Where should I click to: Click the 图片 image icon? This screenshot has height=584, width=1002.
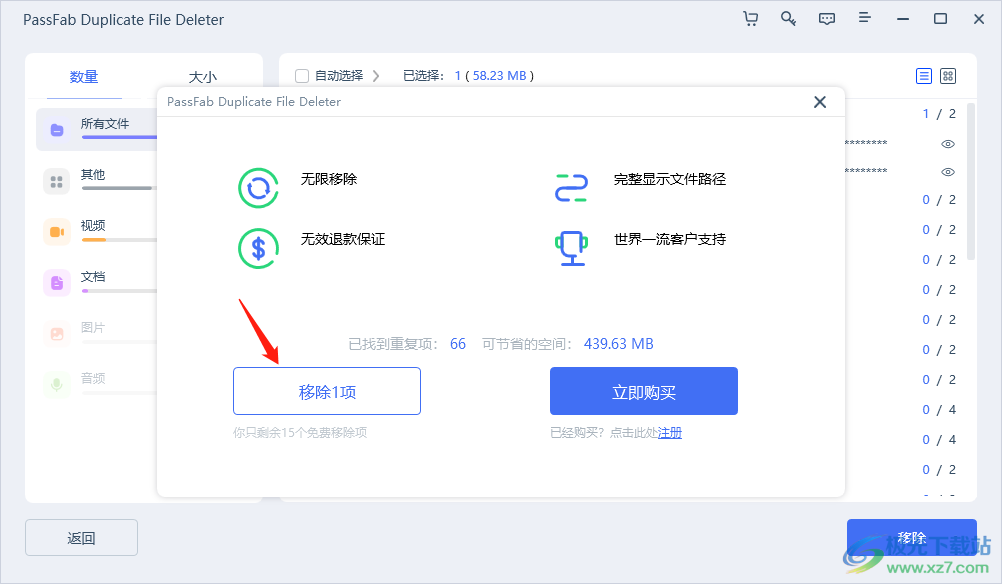tap(56, 334)
